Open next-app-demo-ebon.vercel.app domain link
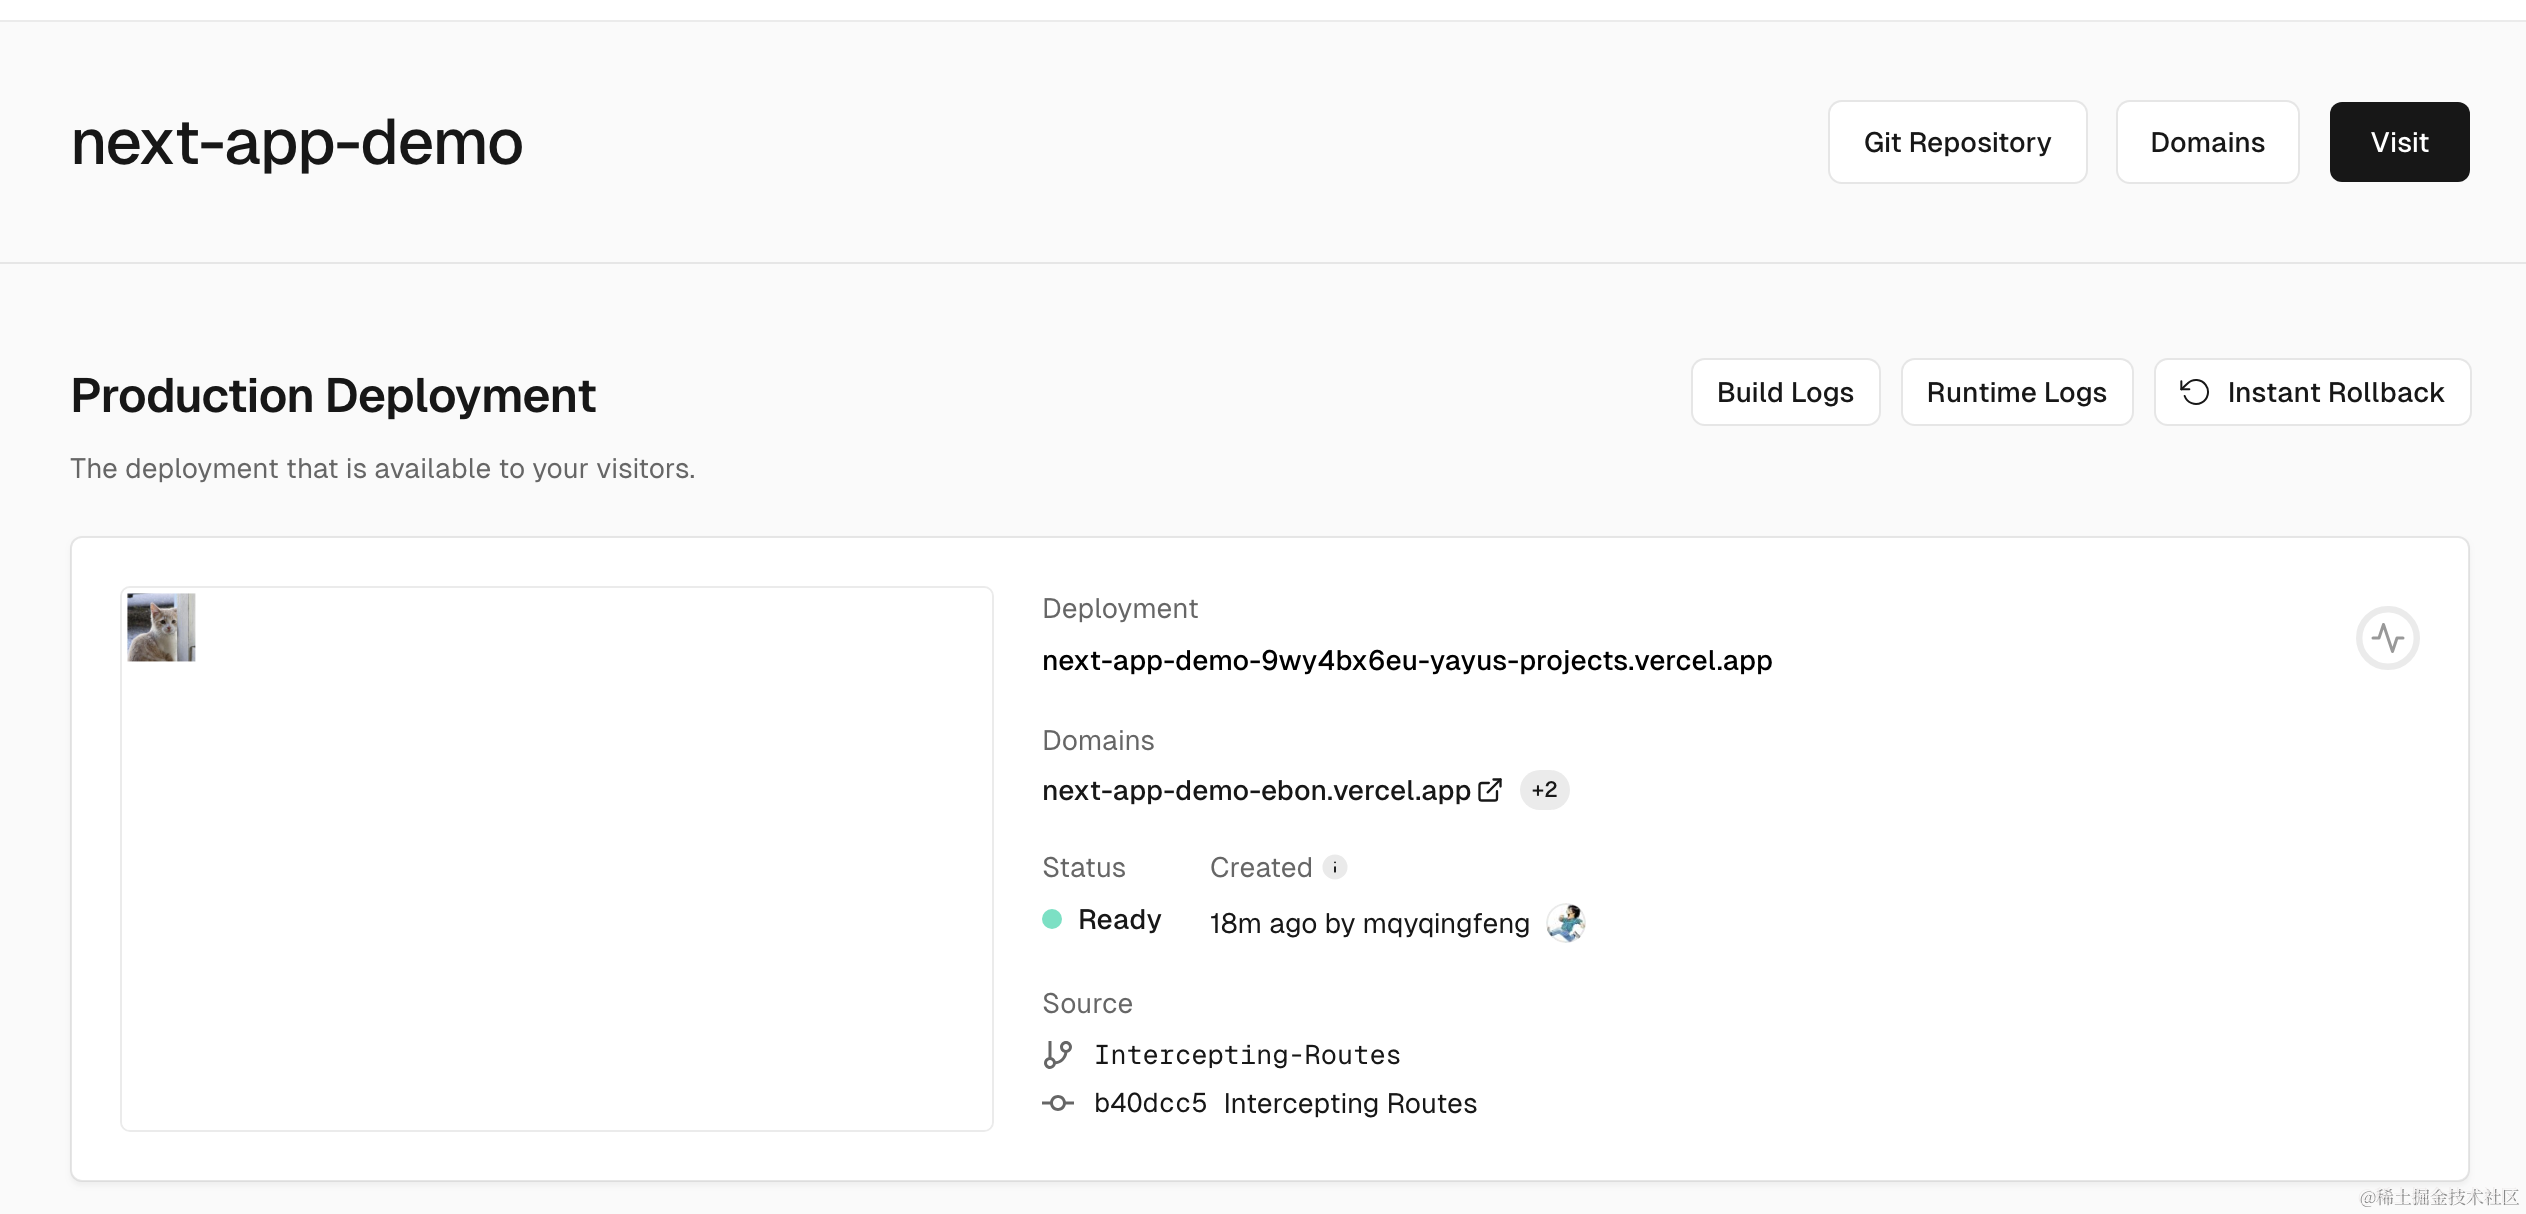Viewport: 2526px width, 1214px height. (x=1256, y=790)
